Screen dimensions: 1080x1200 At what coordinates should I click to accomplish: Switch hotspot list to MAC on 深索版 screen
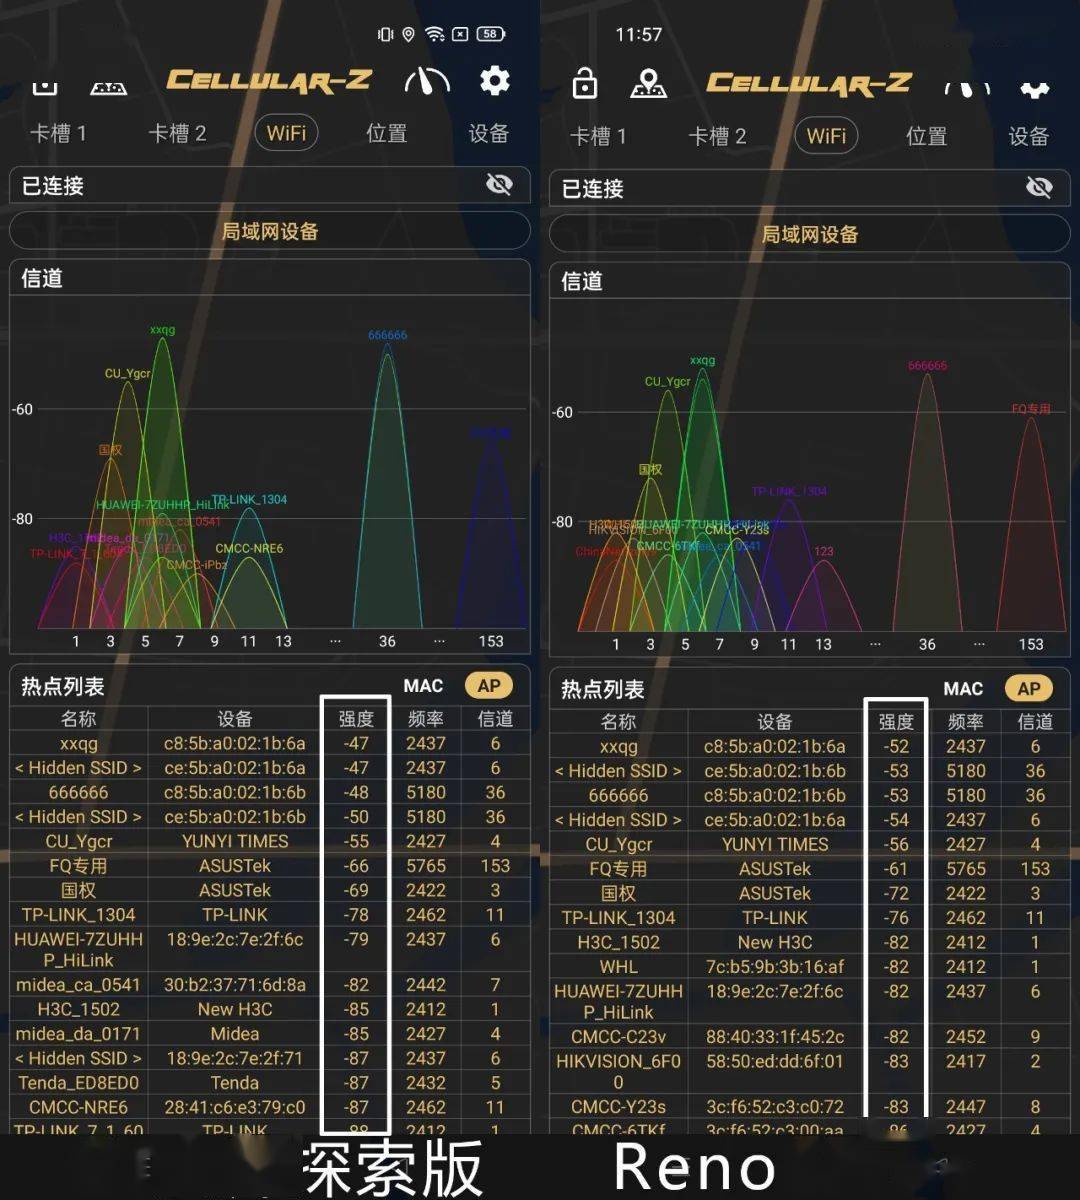coord(423,686)
